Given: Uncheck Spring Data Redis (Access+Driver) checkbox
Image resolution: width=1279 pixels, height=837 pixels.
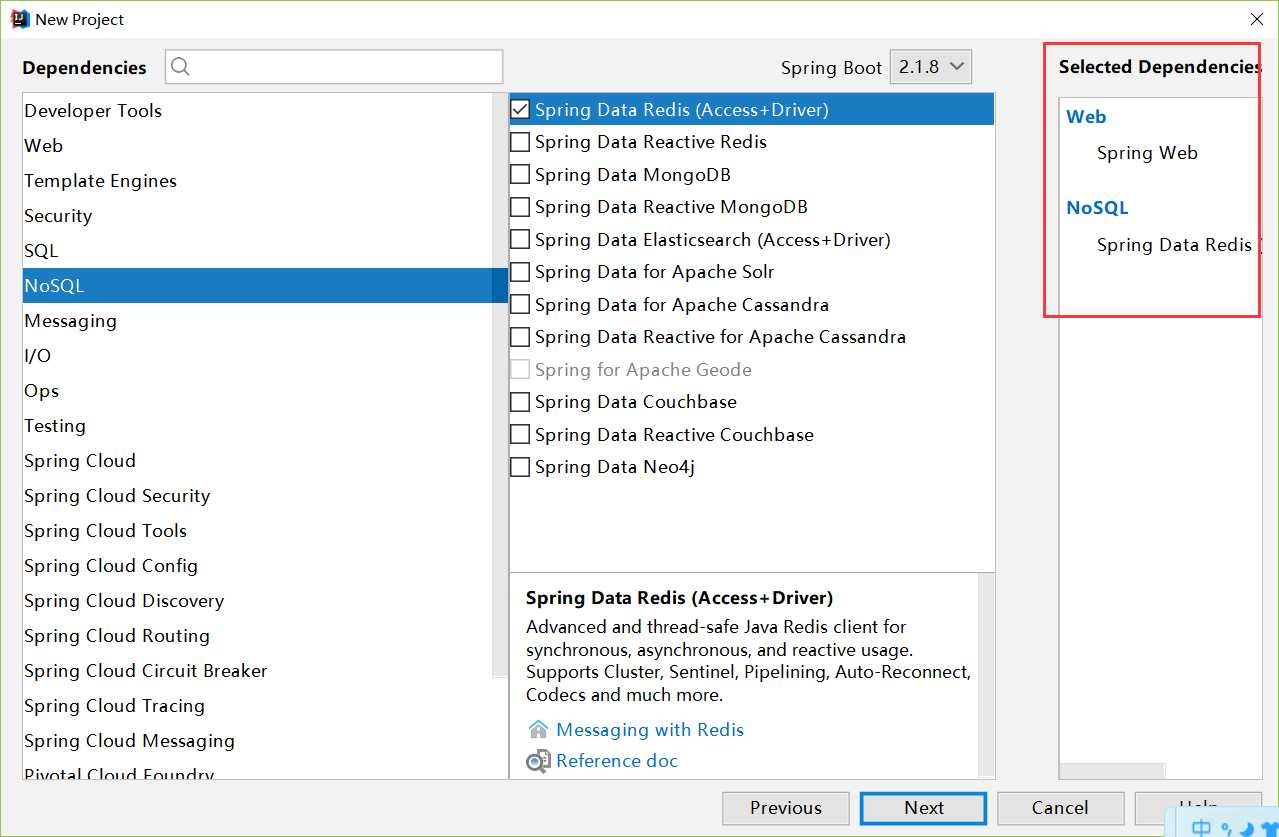Looking at the screenshot, I should click(520, 110).
